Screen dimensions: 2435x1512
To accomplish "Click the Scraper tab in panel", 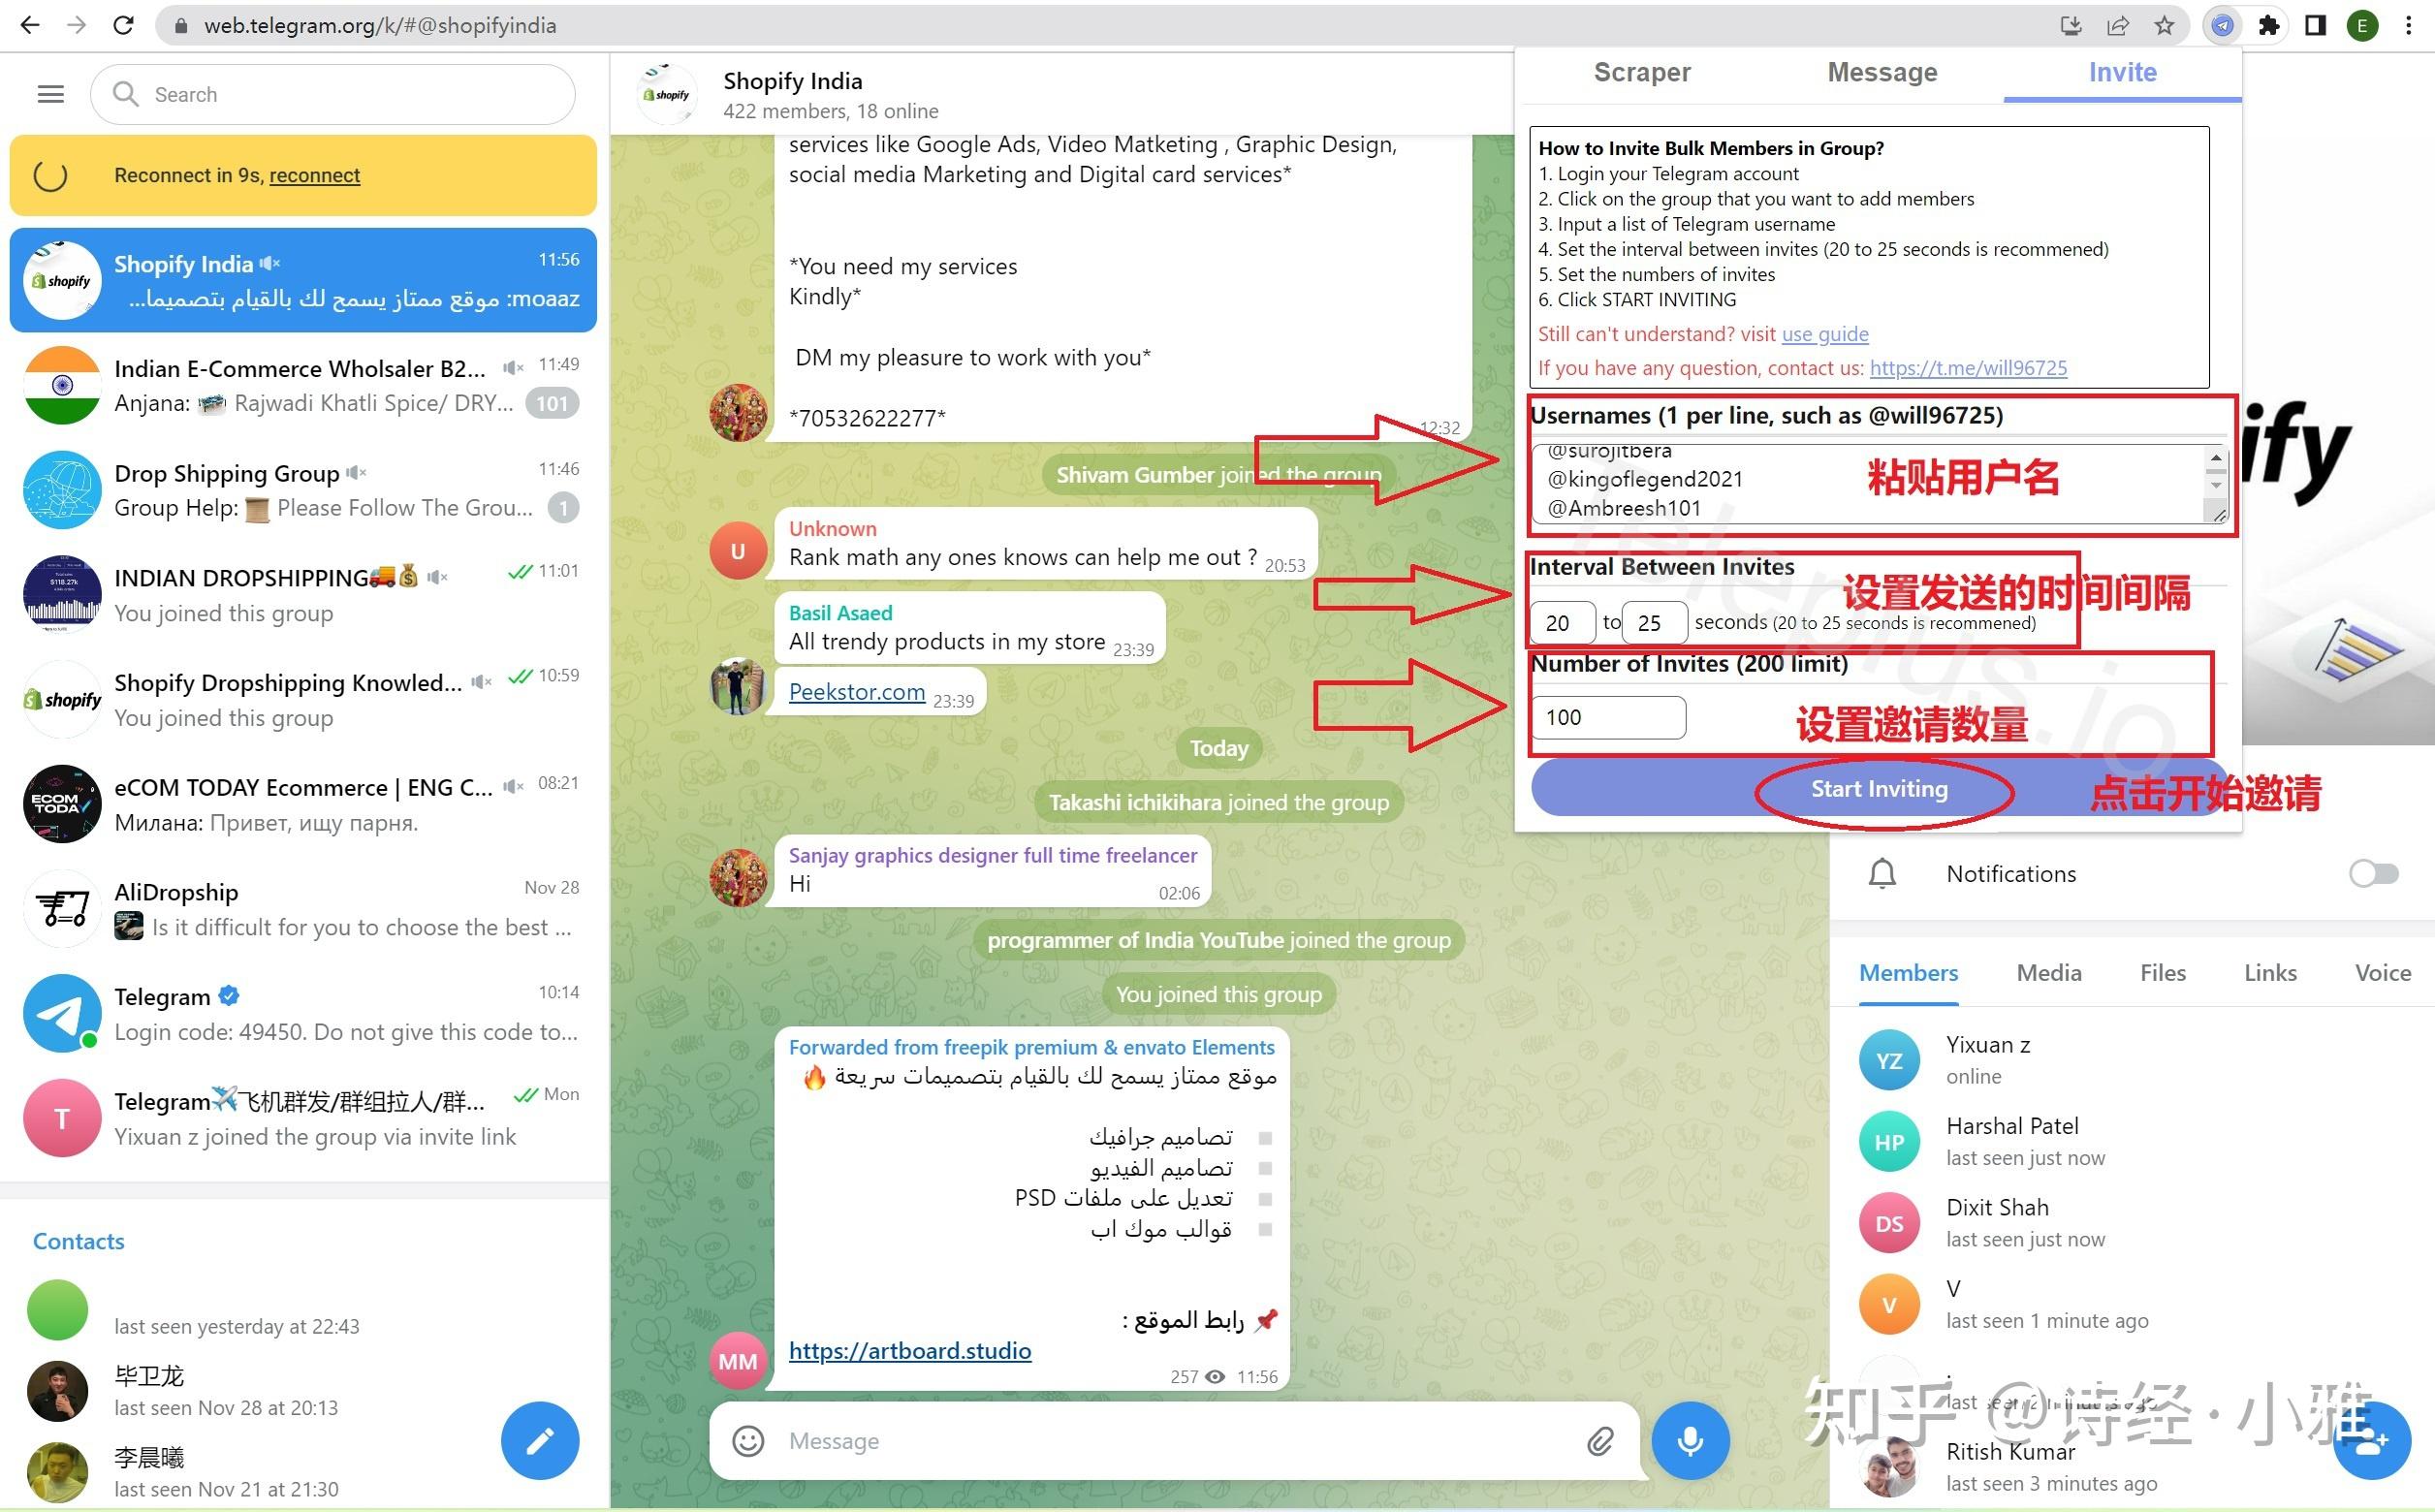I will 1642,72.
